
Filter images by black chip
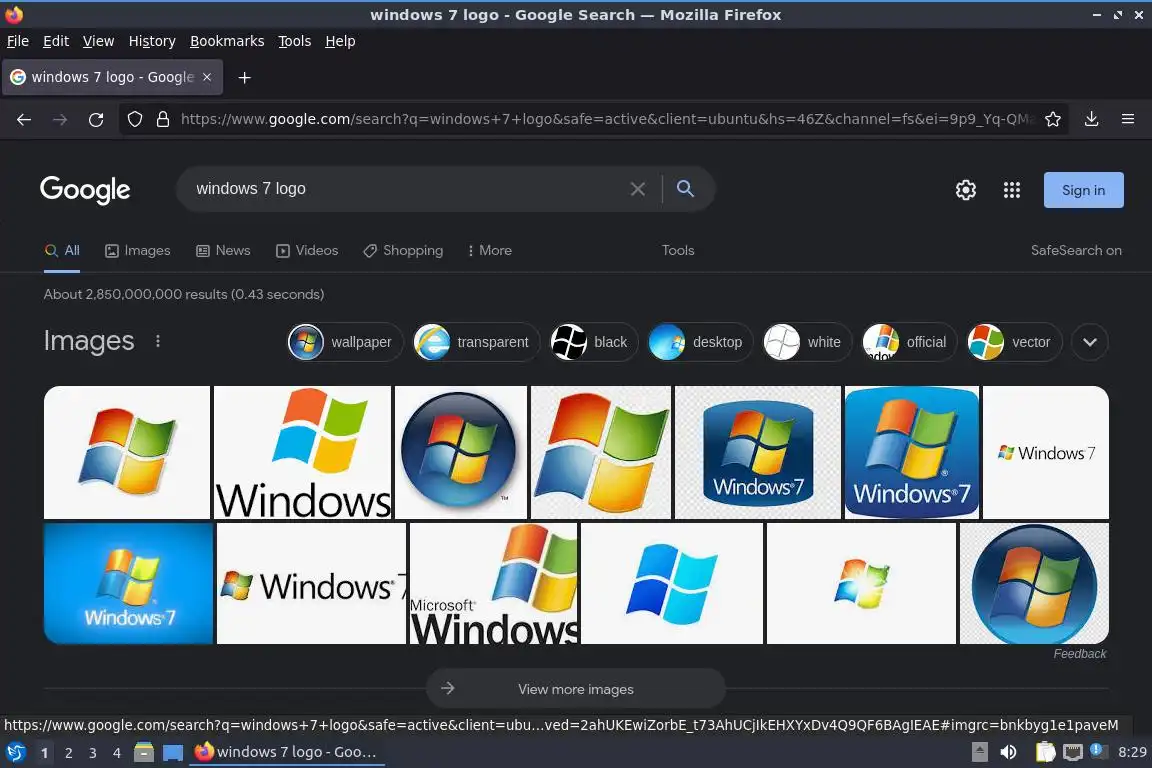point(594,342)
